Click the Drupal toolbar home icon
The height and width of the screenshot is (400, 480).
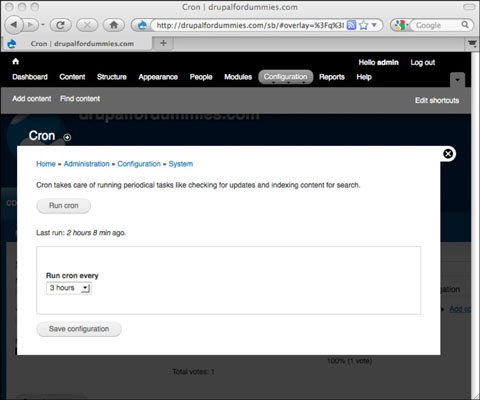click(15, 62)
